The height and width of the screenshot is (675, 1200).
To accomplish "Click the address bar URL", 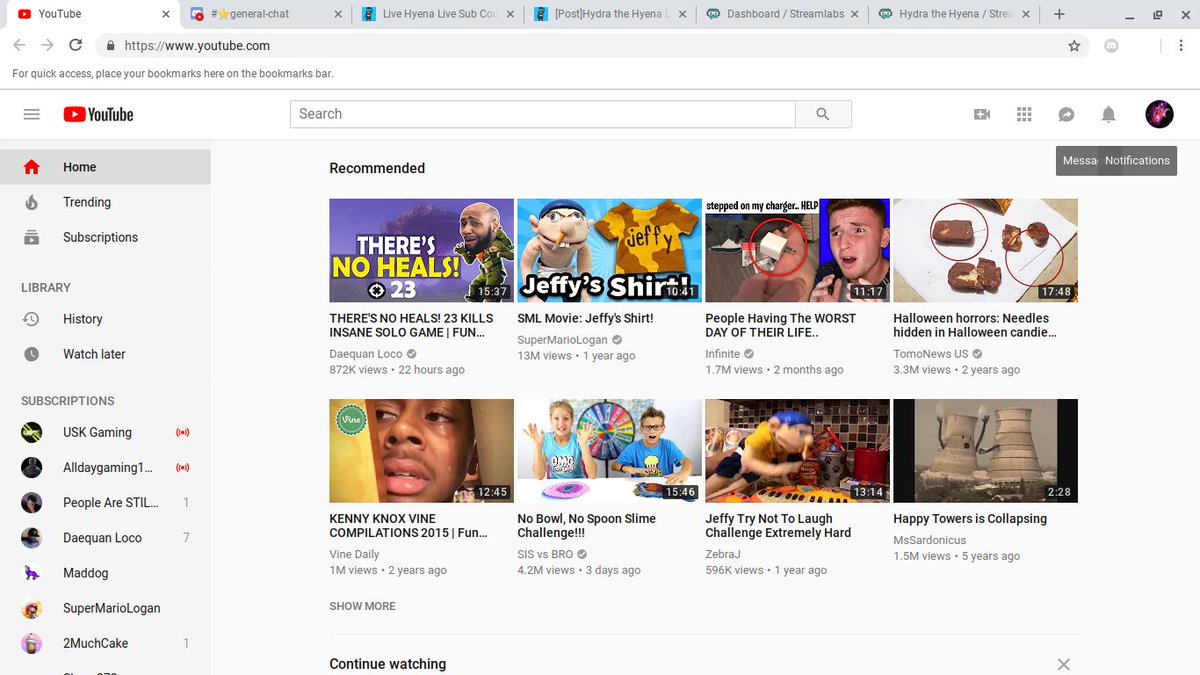I will tap(197, 46).
